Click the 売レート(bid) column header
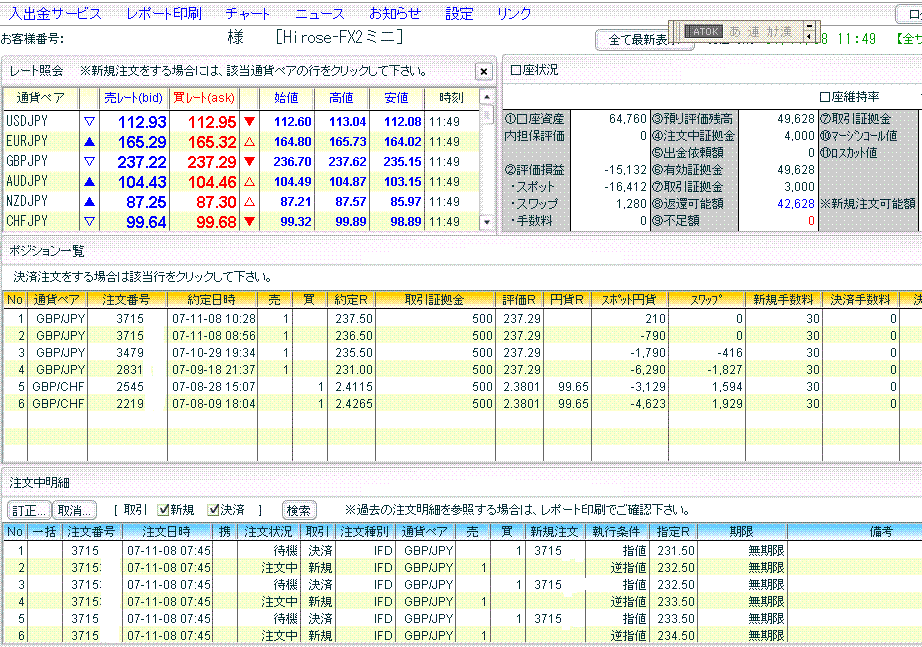Image resolution: width=922 pixels, height=647 pixels. point(133,98)
